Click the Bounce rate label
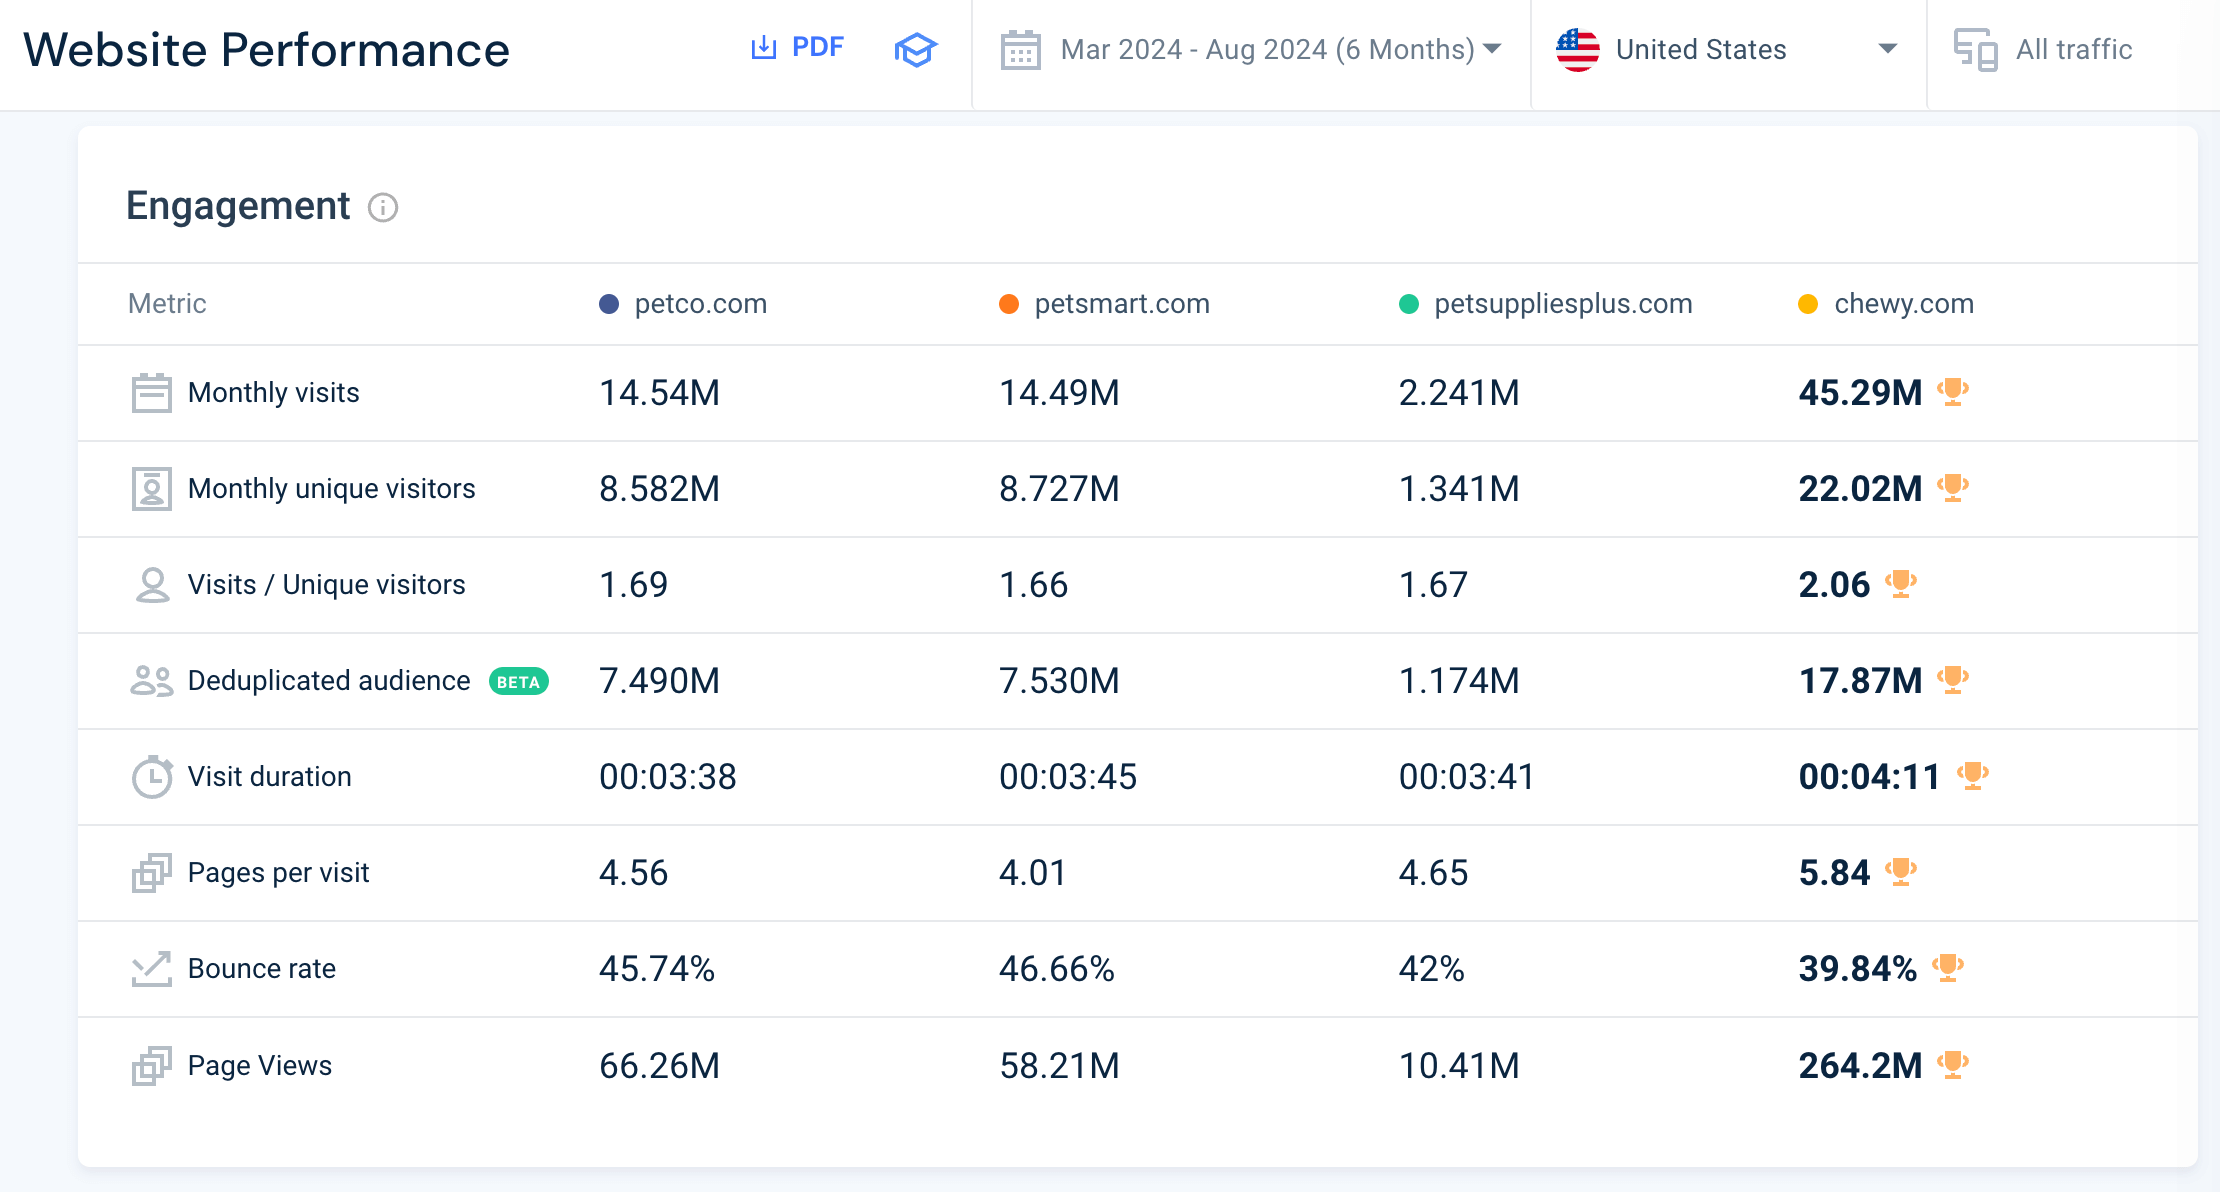 261,969
